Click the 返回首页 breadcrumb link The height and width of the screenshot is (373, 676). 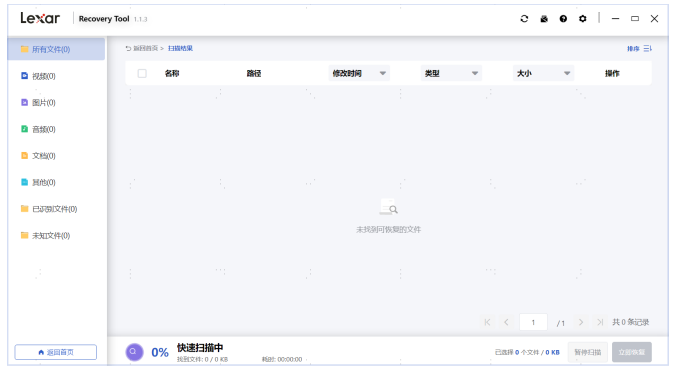142,48
